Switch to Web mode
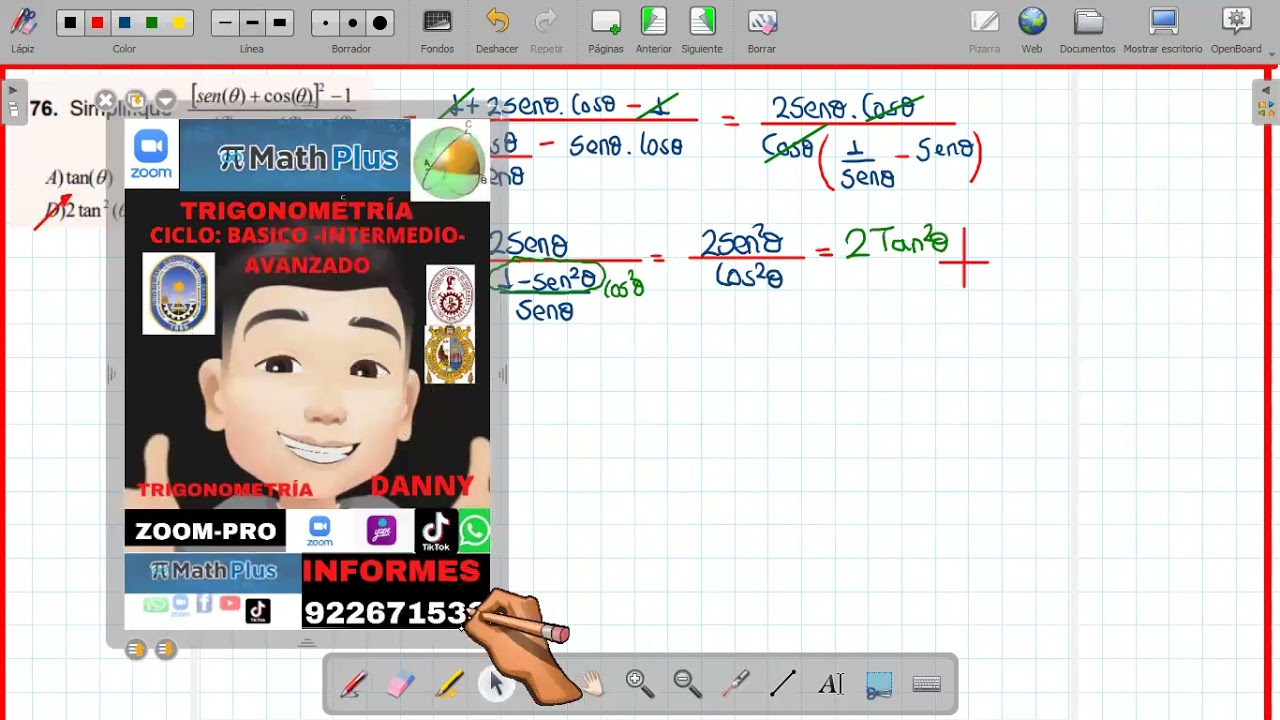Viewport: 1280px width, 720px height. pos(1032,30)
